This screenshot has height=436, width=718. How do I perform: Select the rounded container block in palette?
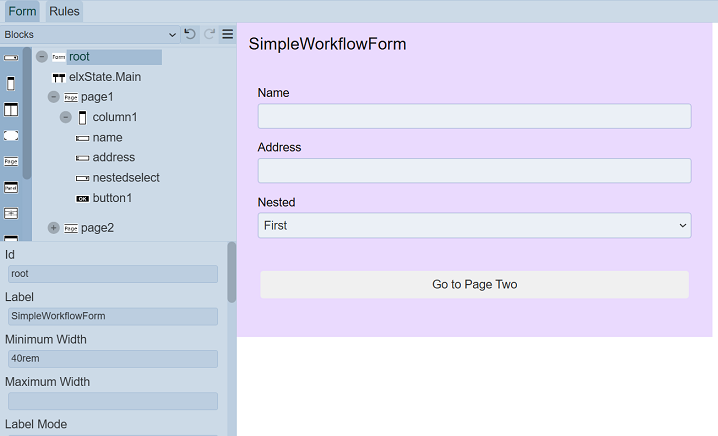point(11,135)
